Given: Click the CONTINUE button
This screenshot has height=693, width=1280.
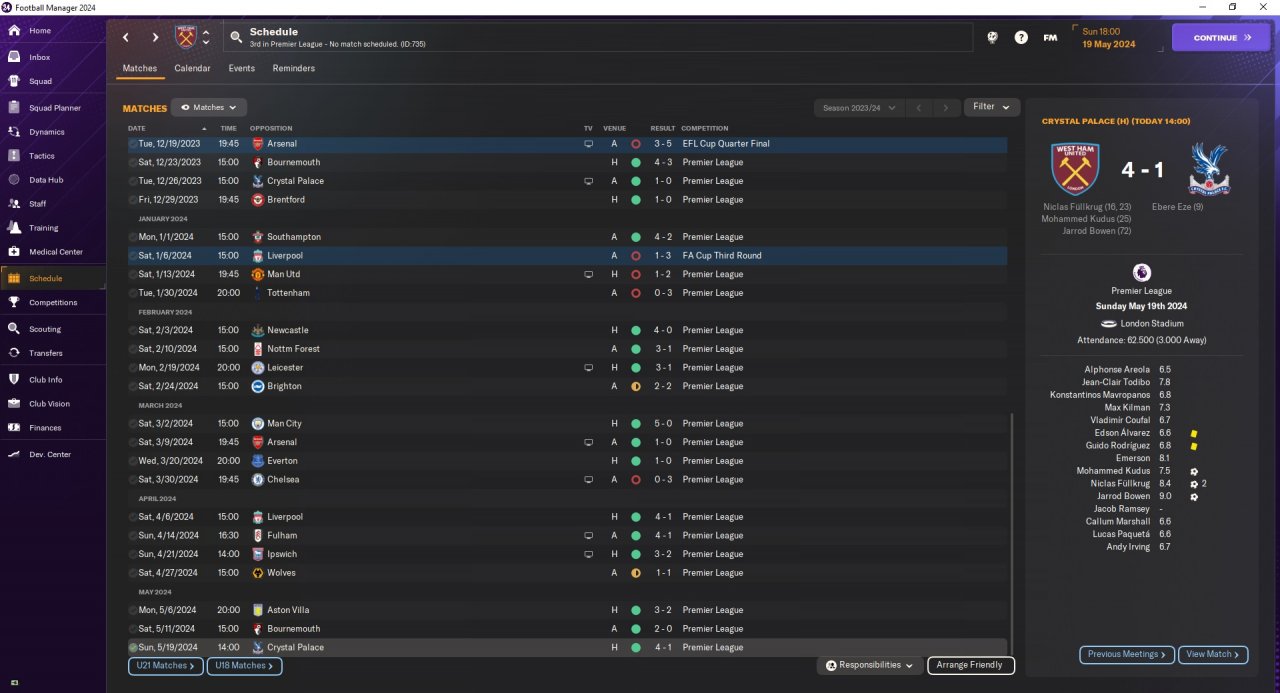Looking at the screenshot, I should point(1223,37).
